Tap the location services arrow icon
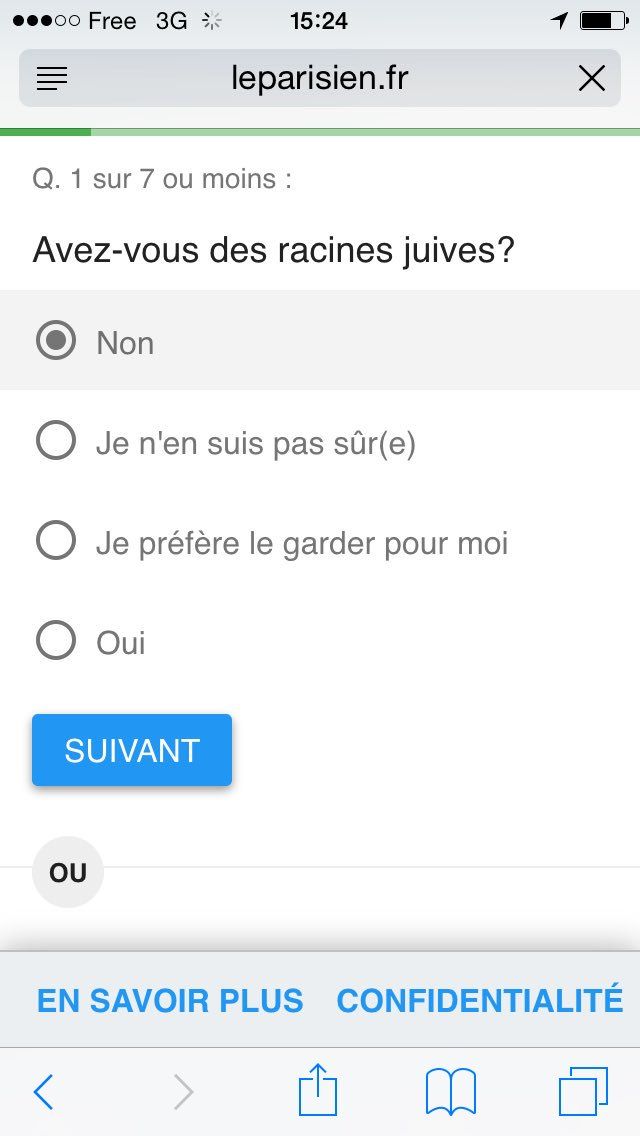640x1136 pixels. point(560,21)
